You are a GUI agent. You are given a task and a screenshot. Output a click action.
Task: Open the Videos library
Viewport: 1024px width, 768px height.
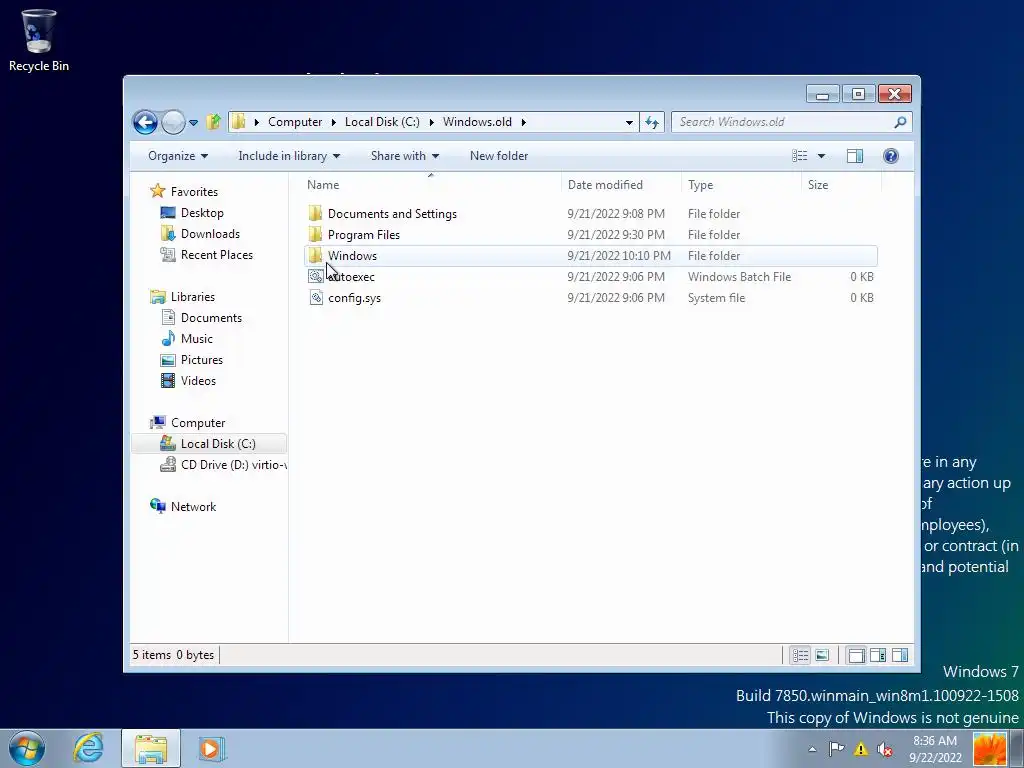[188, 381]
